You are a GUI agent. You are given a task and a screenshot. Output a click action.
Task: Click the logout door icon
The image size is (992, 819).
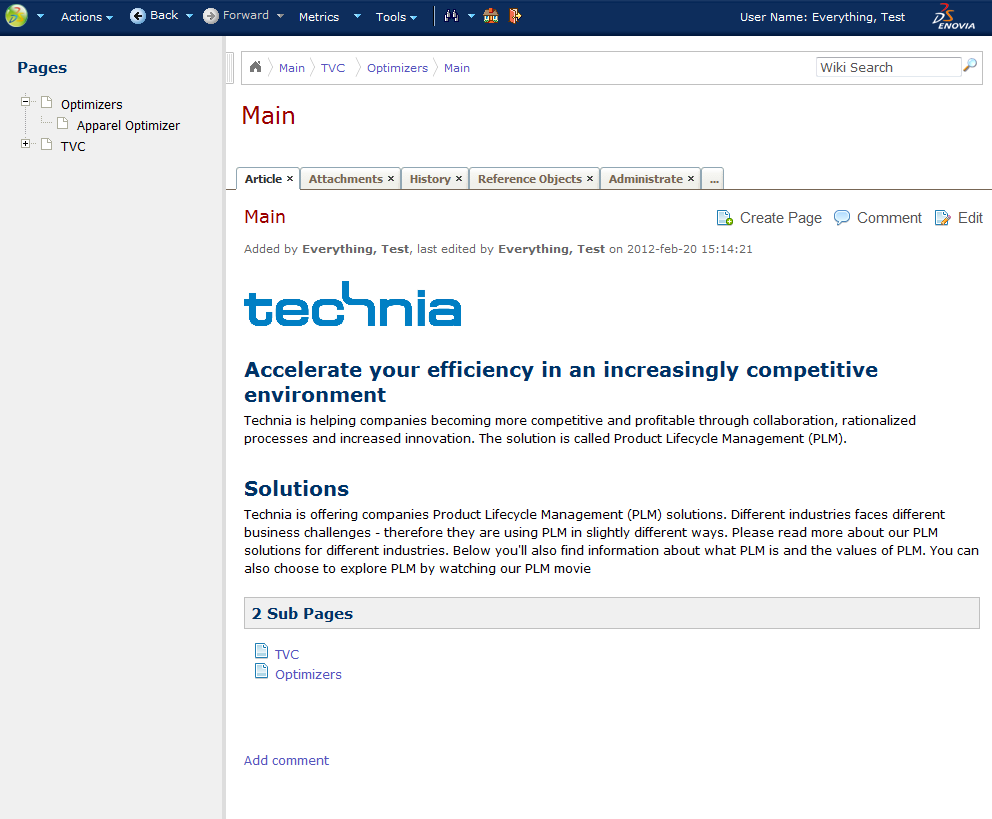(x=515, y=16)
